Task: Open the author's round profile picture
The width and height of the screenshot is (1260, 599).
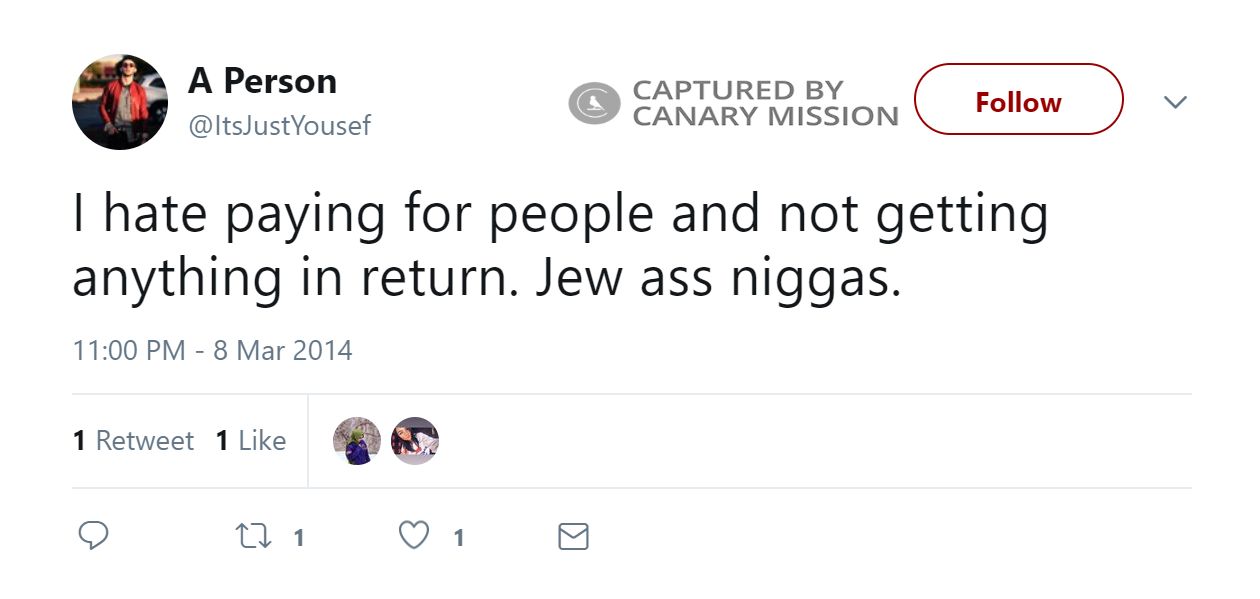Action: 119,102
